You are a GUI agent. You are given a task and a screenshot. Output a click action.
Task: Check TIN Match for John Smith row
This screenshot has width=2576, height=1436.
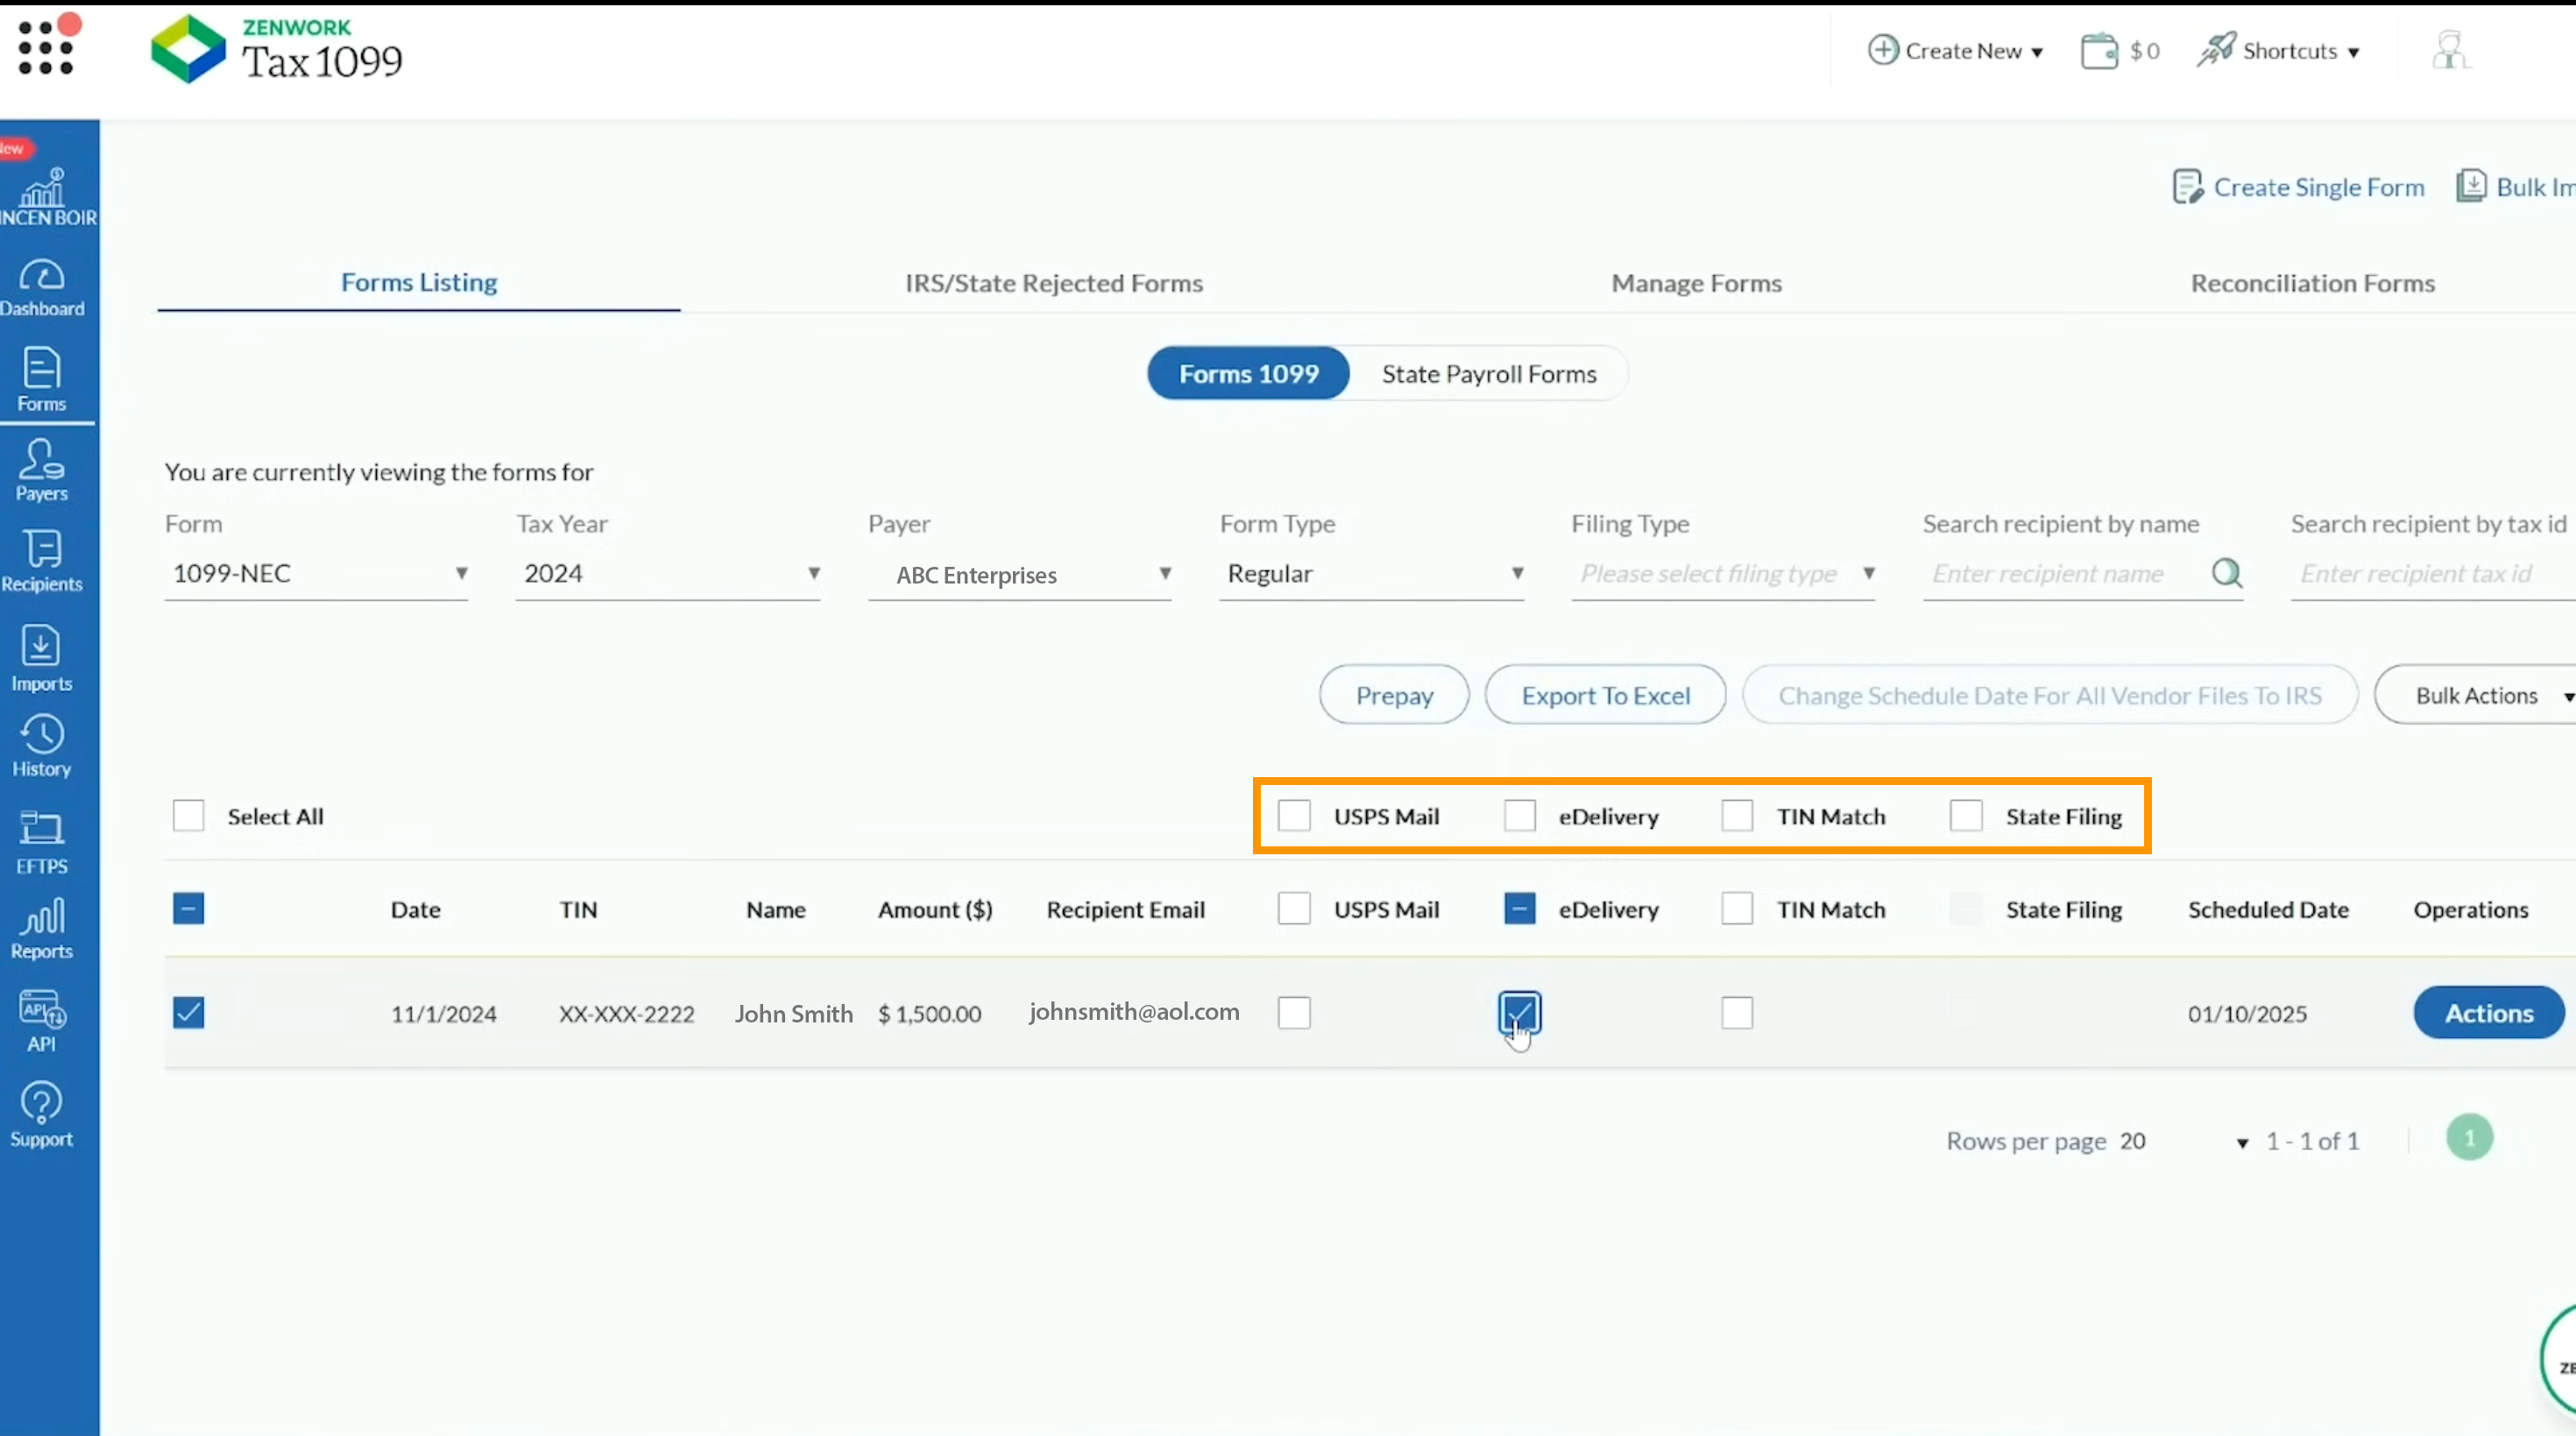click(x=1737, y=1013)
